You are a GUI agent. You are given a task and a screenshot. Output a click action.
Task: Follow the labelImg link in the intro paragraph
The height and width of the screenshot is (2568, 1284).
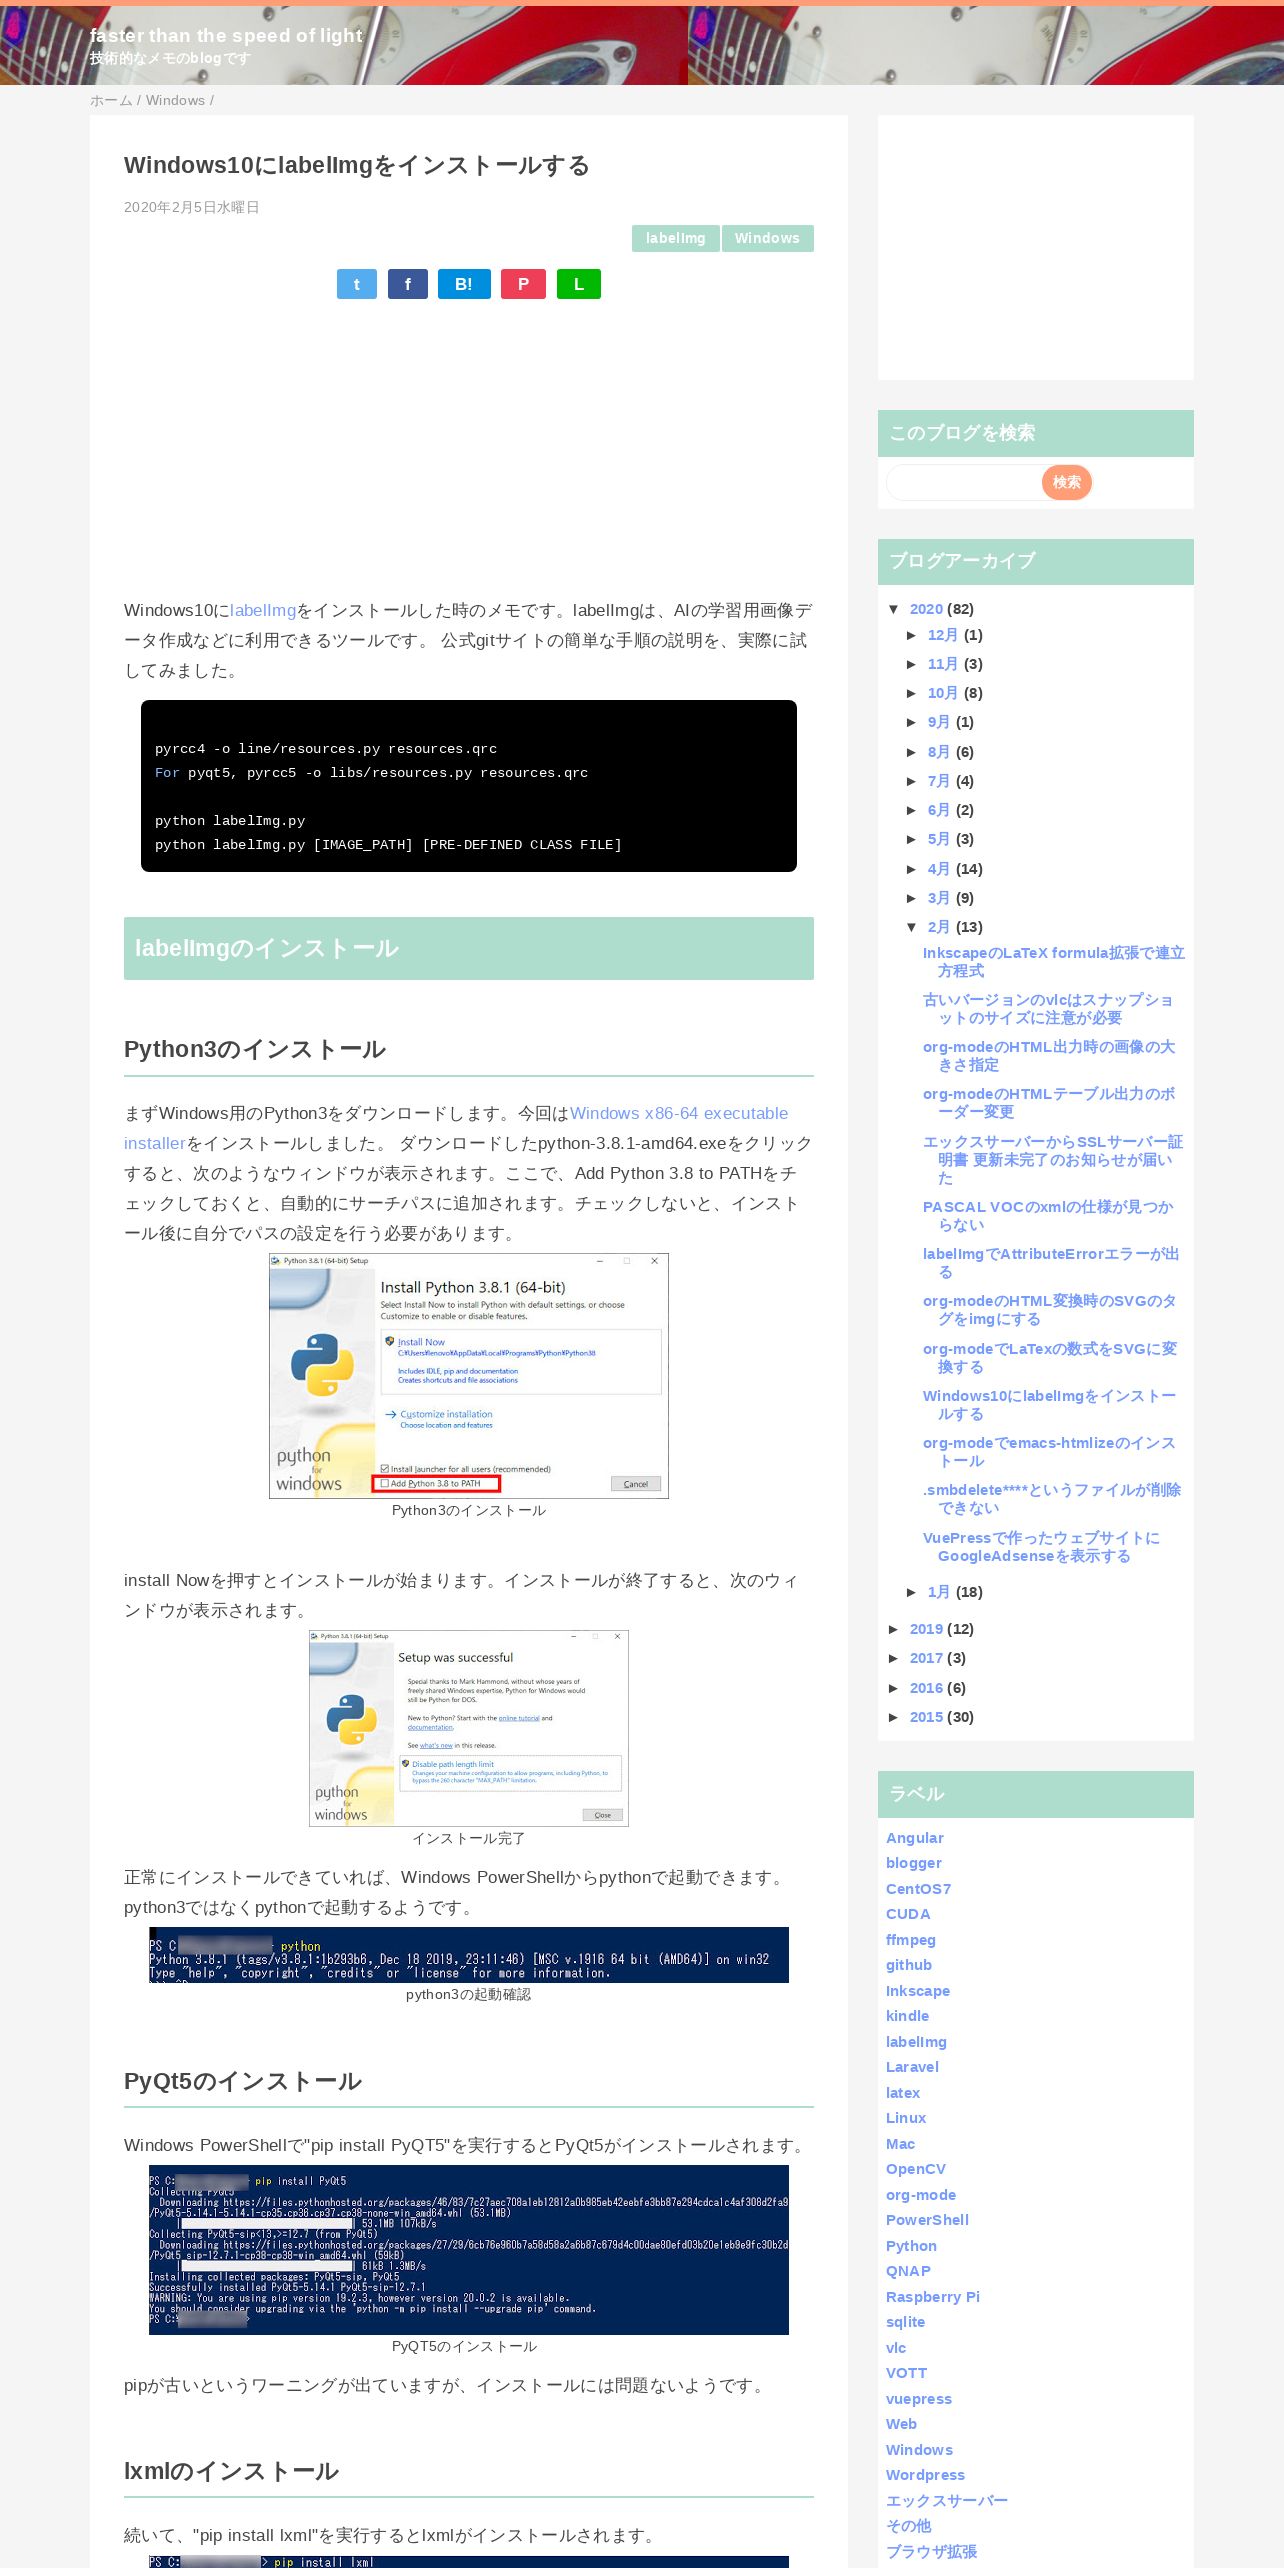263,610
